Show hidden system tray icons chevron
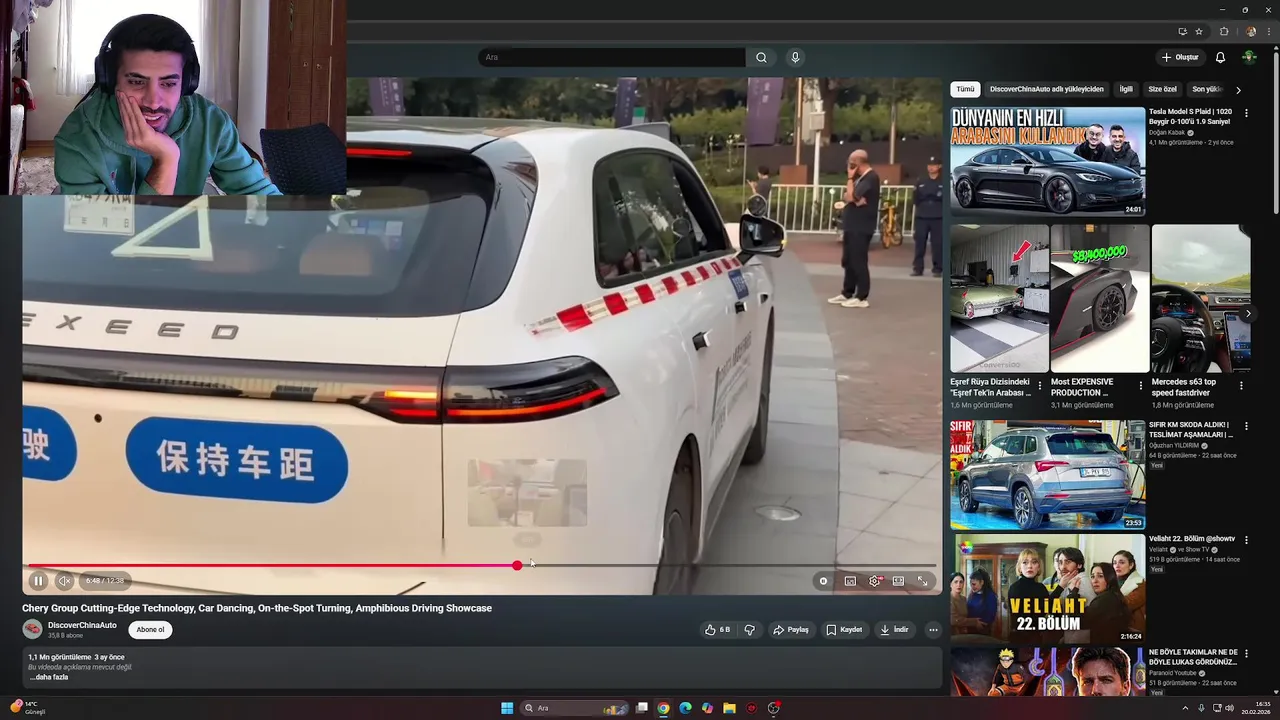The width and height of the screenshot is (1280, 720). [1185, 708]
